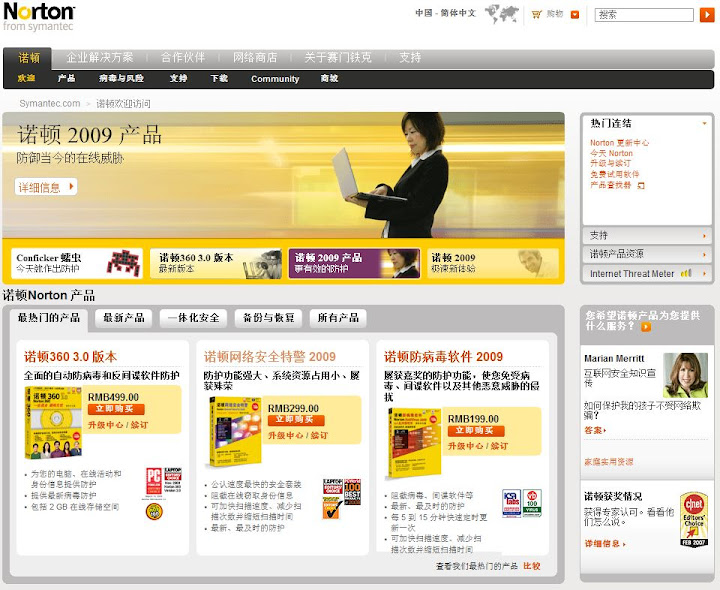720x590 pixels.
Task: Open the purple 诺顿 2009 产品 promo tile
Action: coord(354,263)
